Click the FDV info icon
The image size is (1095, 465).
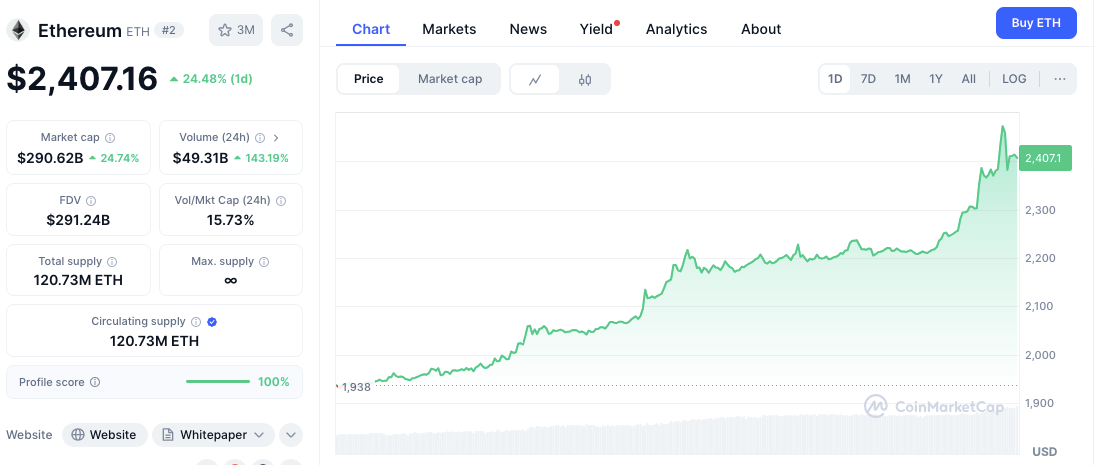[x=91, y=201]
